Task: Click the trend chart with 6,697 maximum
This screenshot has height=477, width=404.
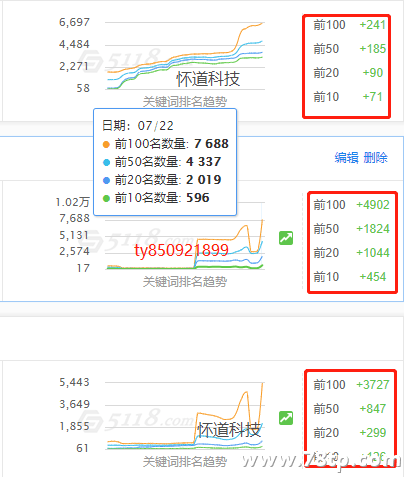Action: pos(185,56)
